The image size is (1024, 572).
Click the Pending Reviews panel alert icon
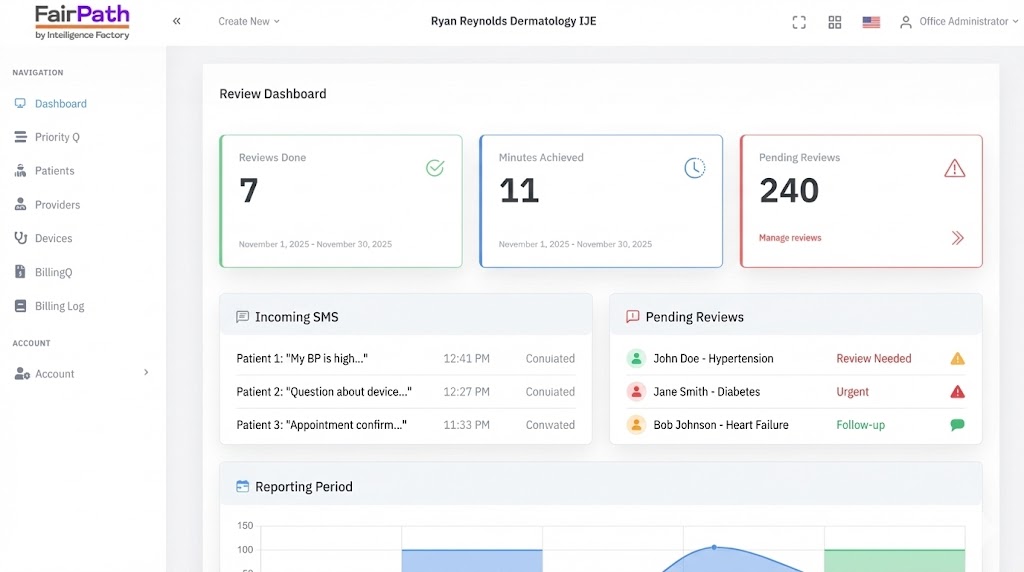pos(632,317)
